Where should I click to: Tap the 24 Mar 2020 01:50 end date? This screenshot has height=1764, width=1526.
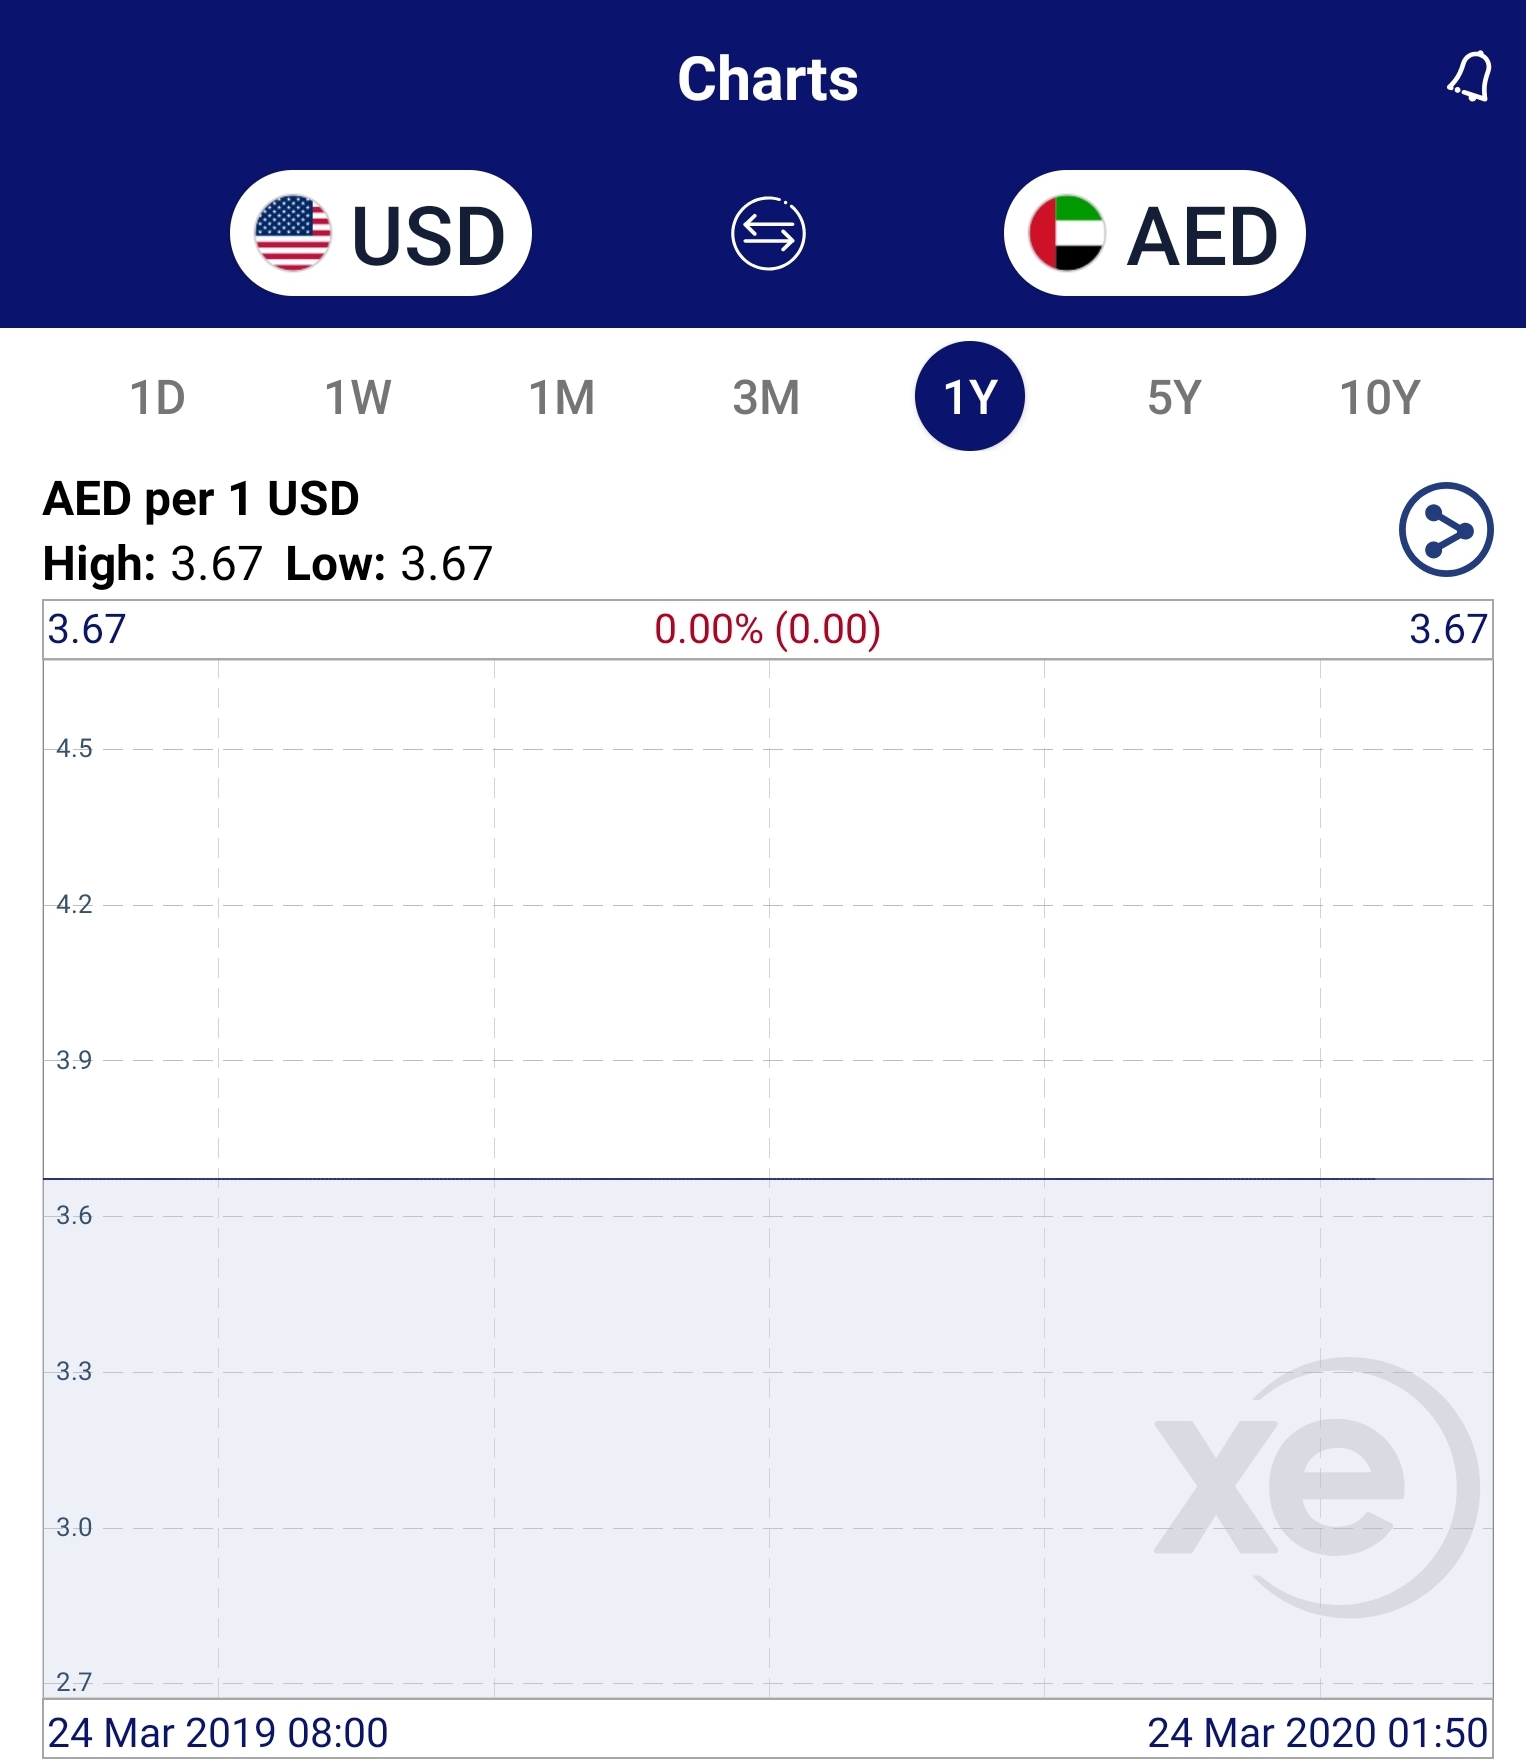coord(1317,1732)
